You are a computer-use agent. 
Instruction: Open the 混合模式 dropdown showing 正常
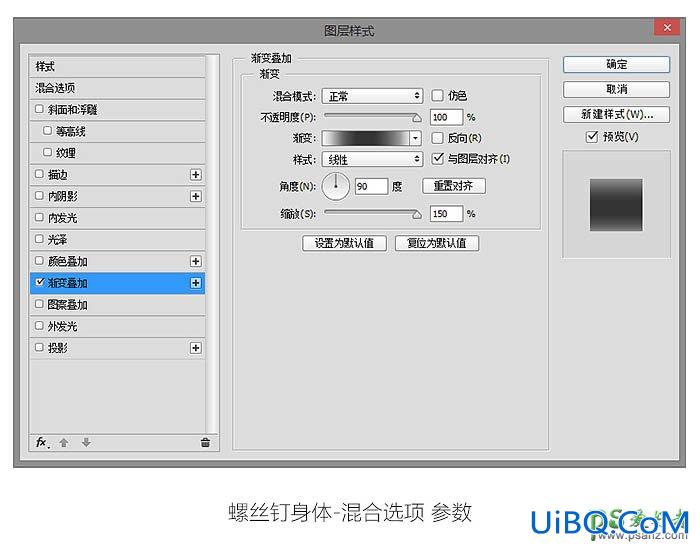(372, 96)
